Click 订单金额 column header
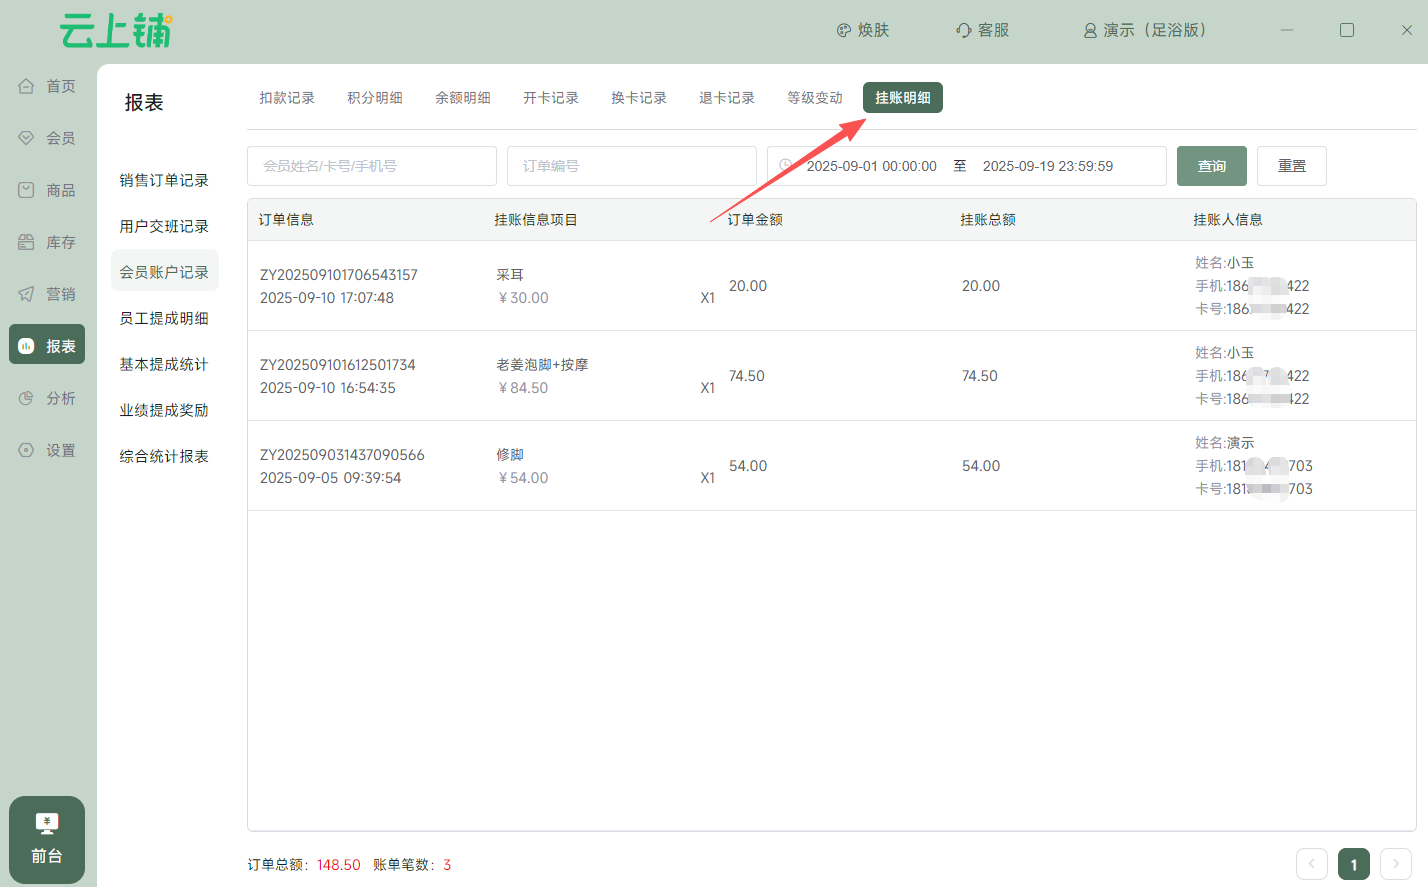This screenshot has width=1428, height=887. 755,220
